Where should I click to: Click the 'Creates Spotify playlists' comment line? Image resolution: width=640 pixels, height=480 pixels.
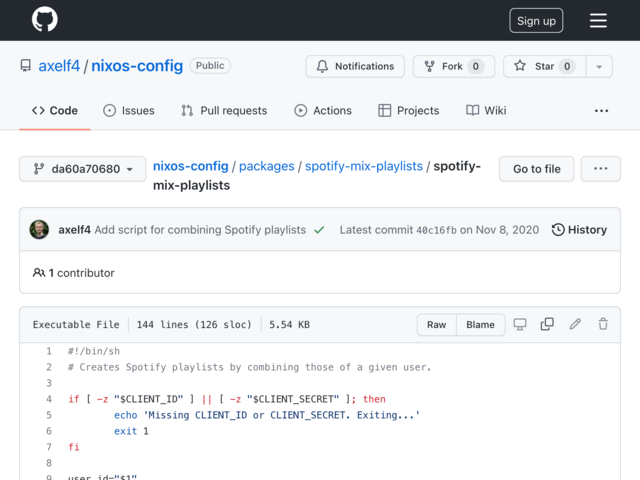coord(249,367)
